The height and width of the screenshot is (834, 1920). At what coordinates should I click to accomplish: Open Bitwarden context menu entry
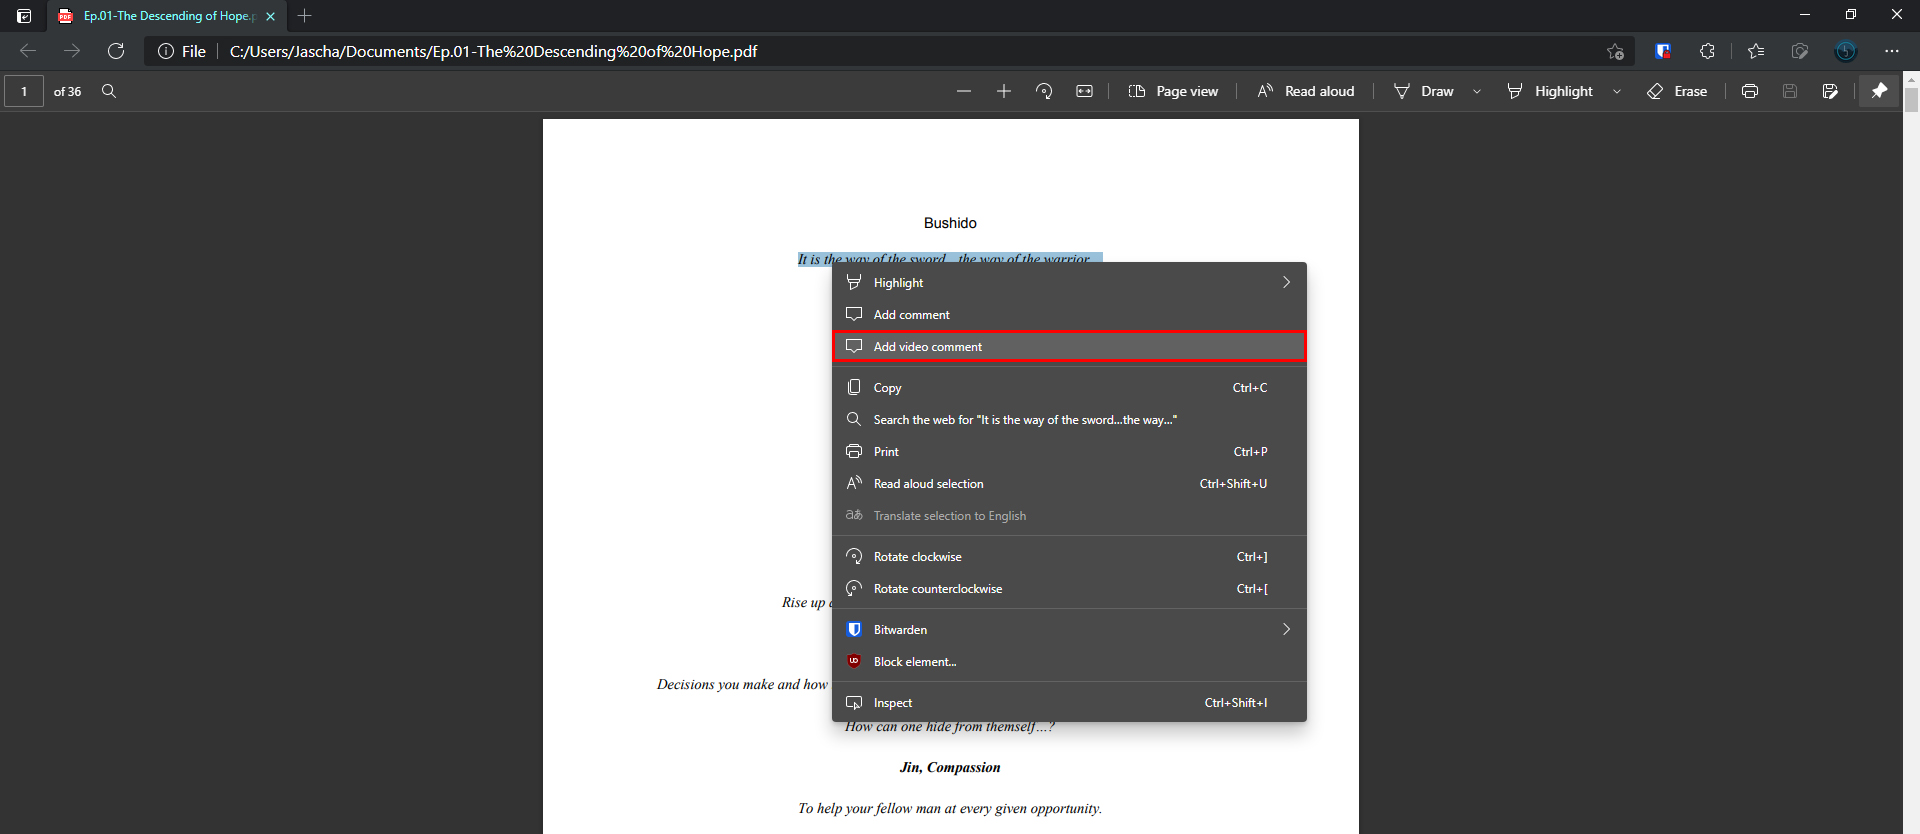point(1069,630)
